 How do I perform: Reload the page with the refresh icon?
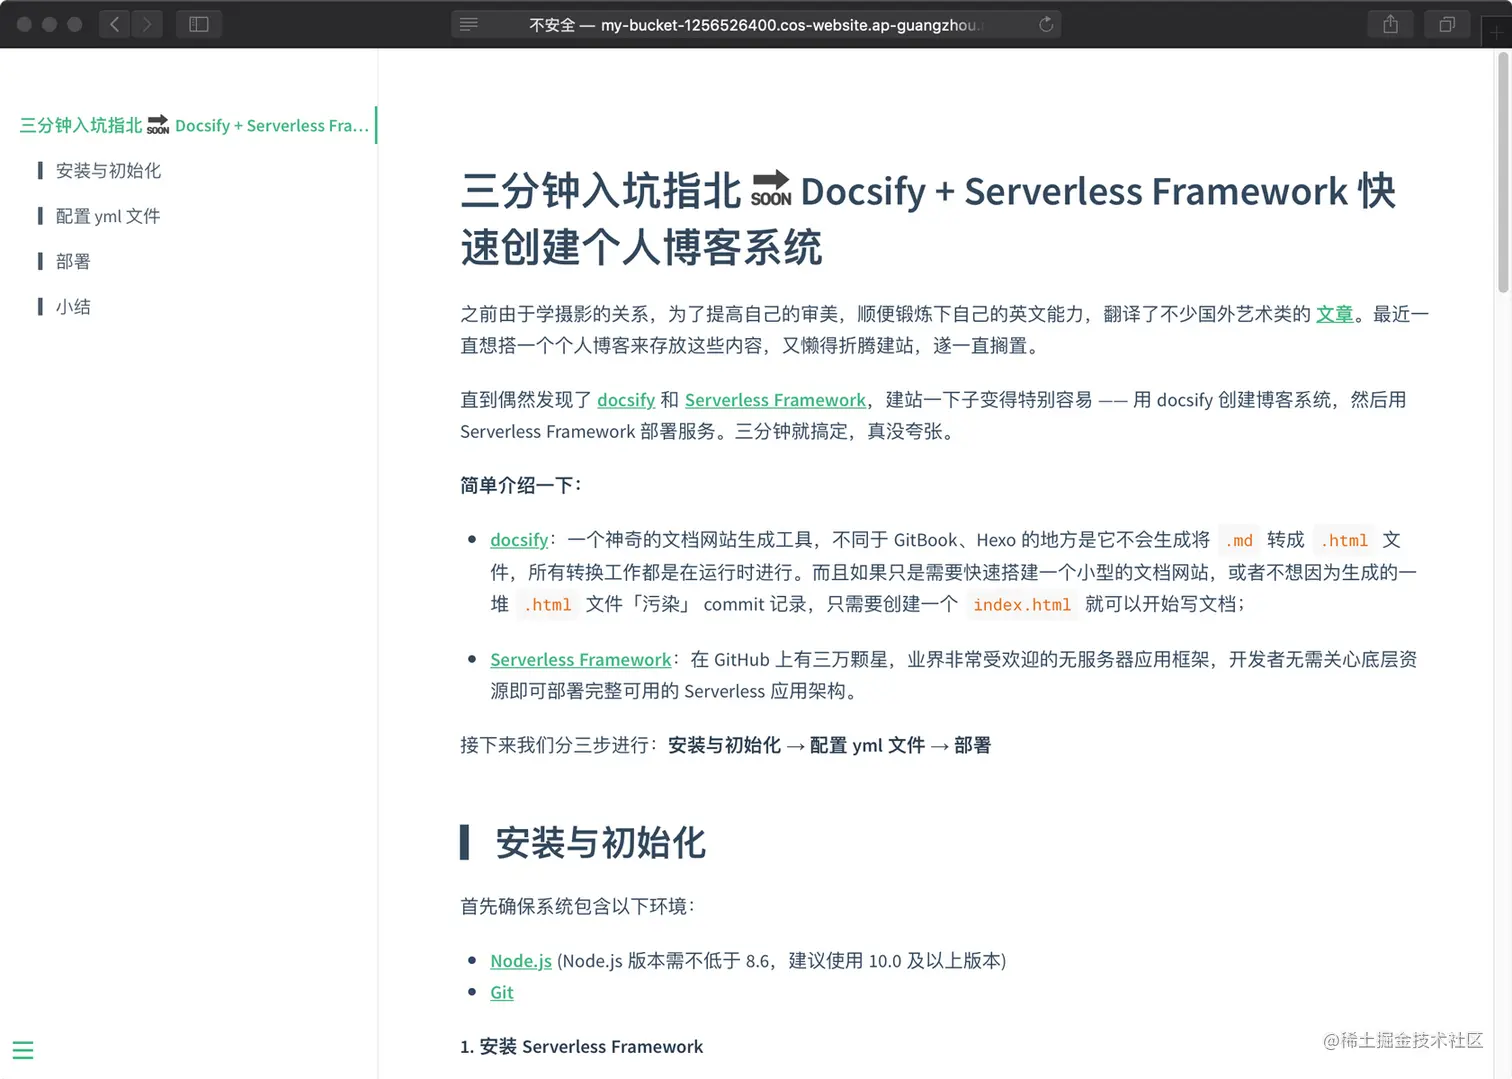pos(1046,24)
